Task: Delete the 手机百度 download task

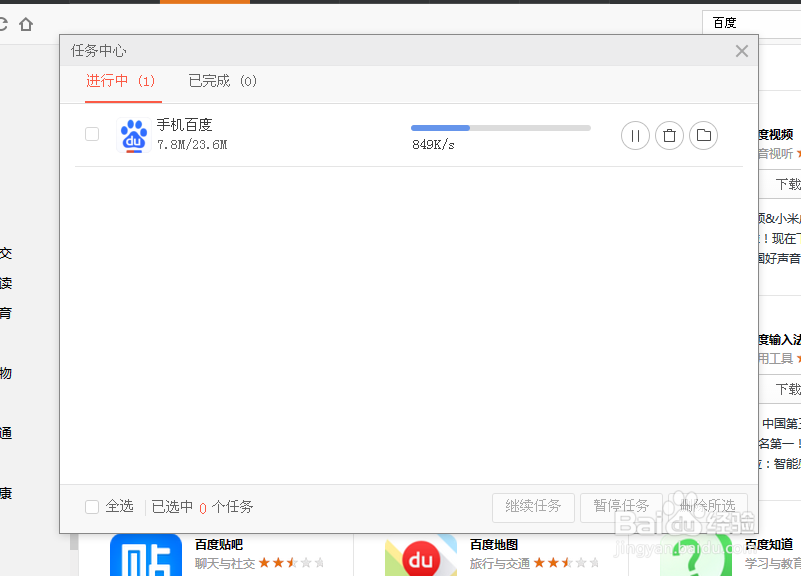Action: 669,135
